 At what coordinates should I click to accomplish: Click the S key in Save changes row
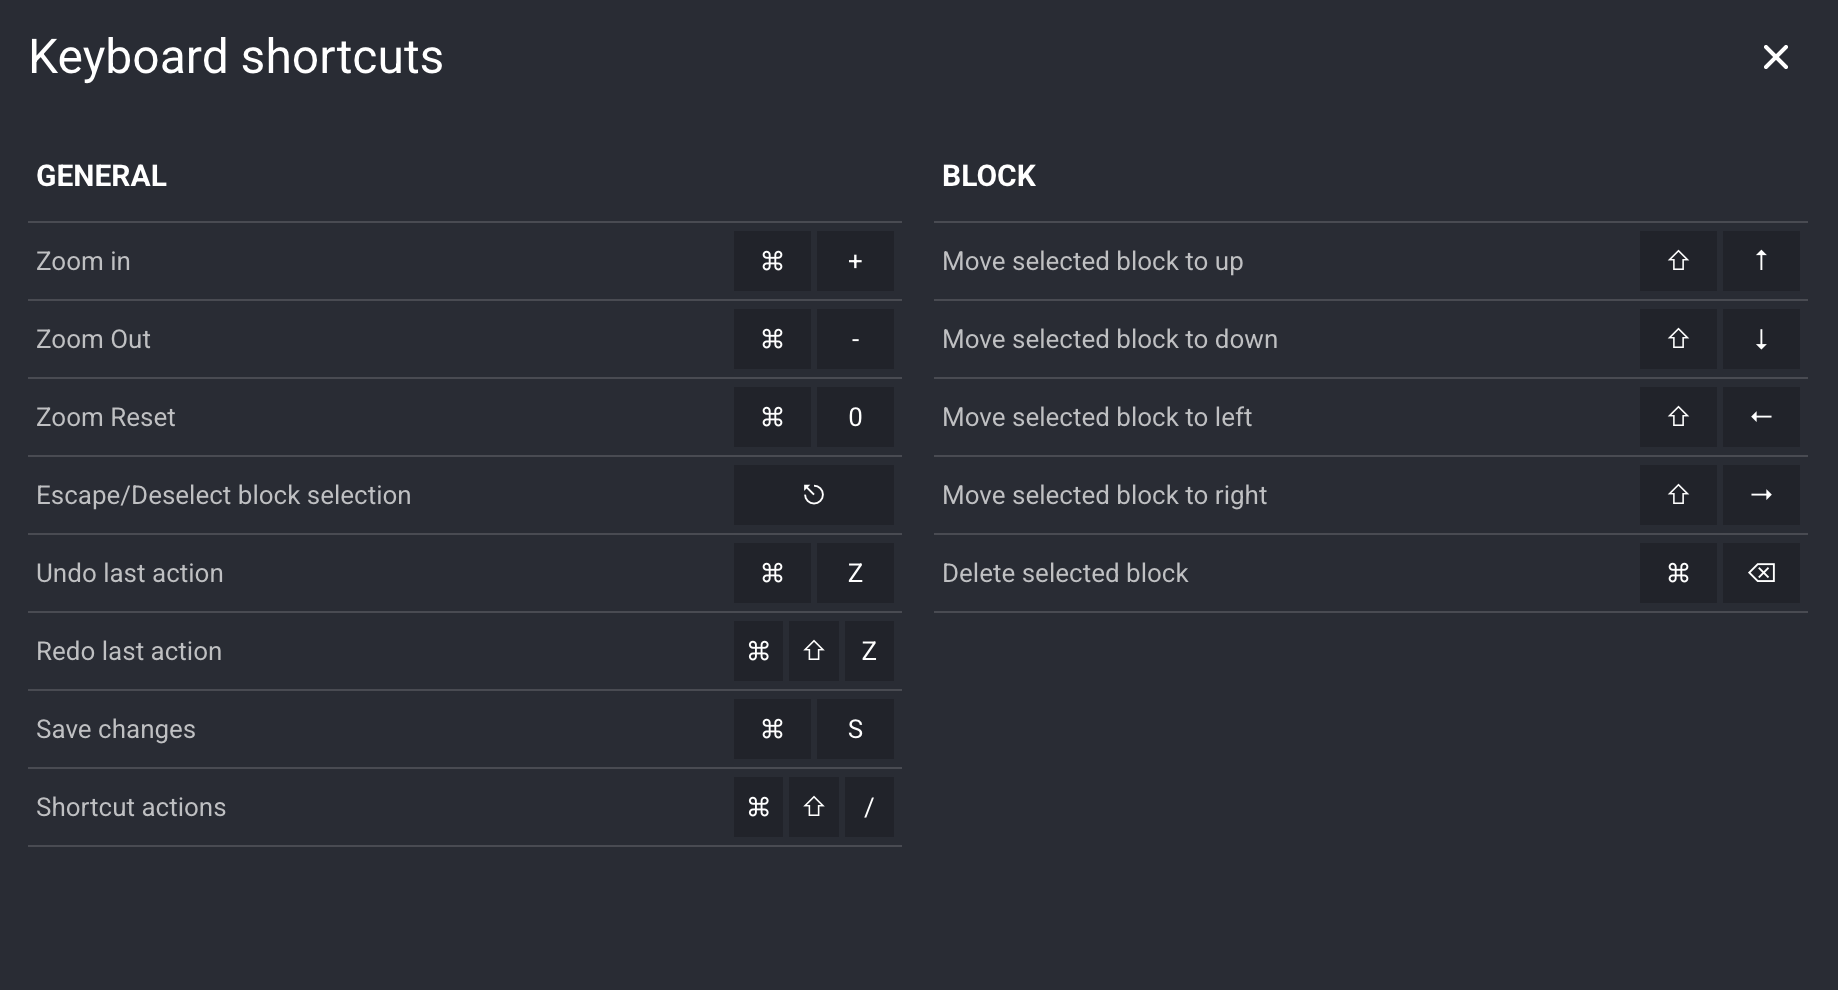click(x=855, y=729)
